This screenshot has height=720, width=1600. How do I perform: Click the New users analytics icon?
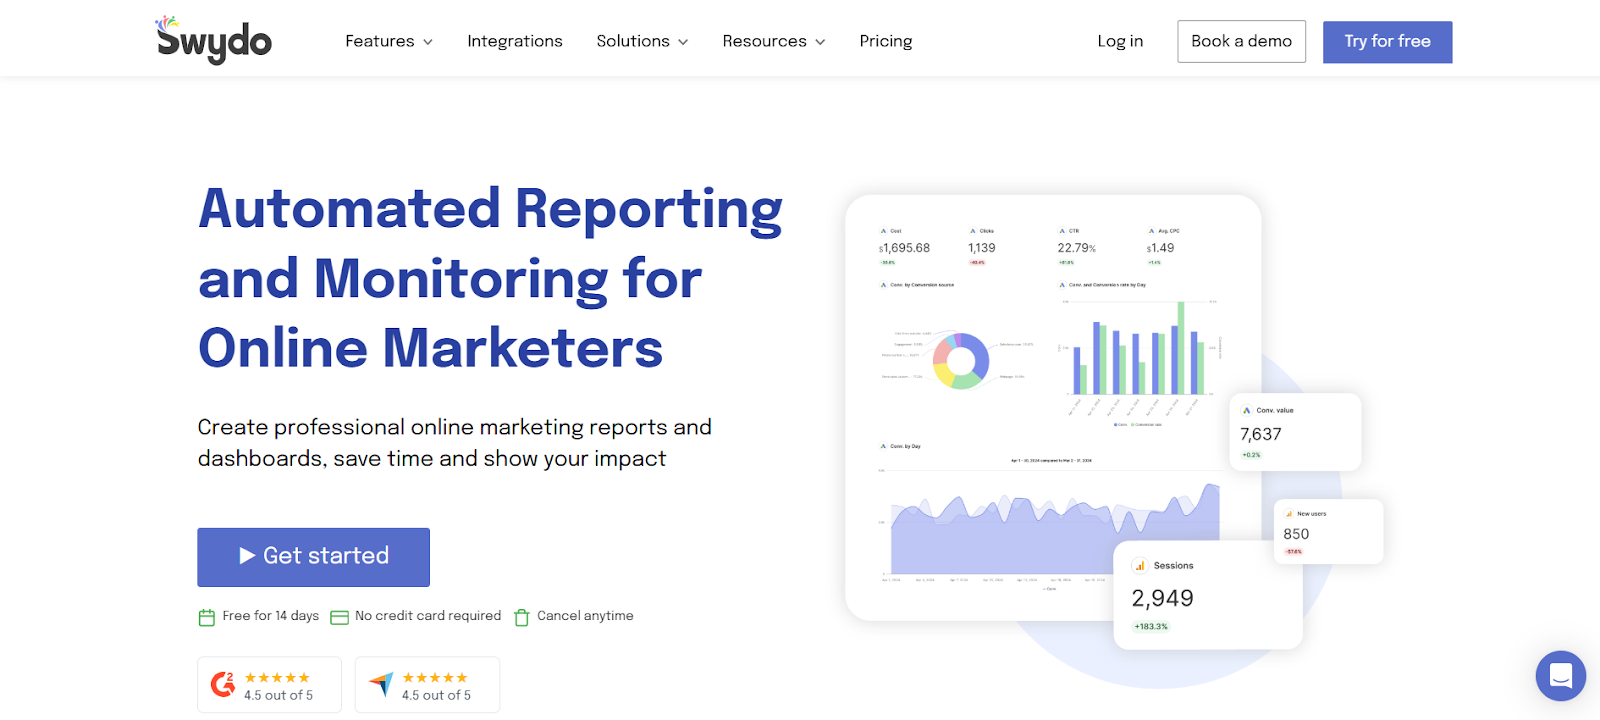1289,514
